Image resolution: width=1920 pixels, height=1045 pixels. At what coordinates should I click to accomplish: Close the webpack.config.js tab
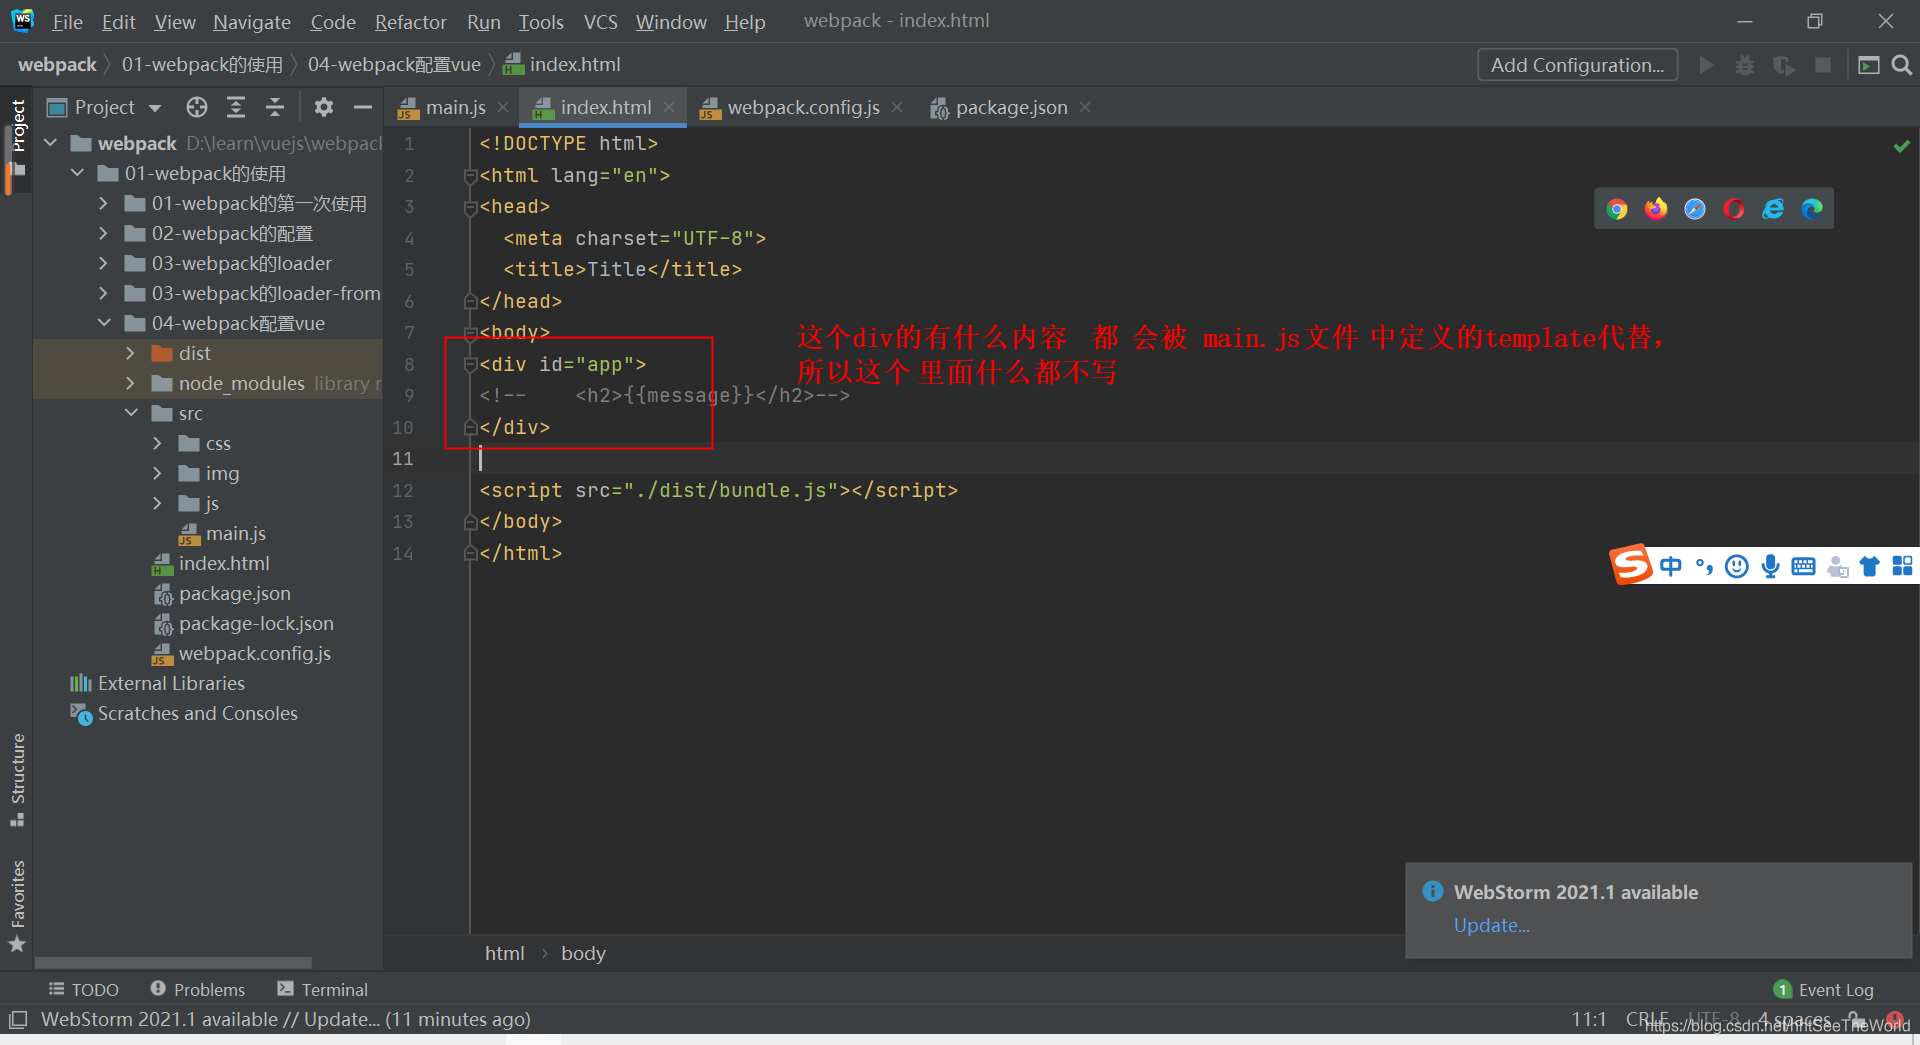click(897, 107)
